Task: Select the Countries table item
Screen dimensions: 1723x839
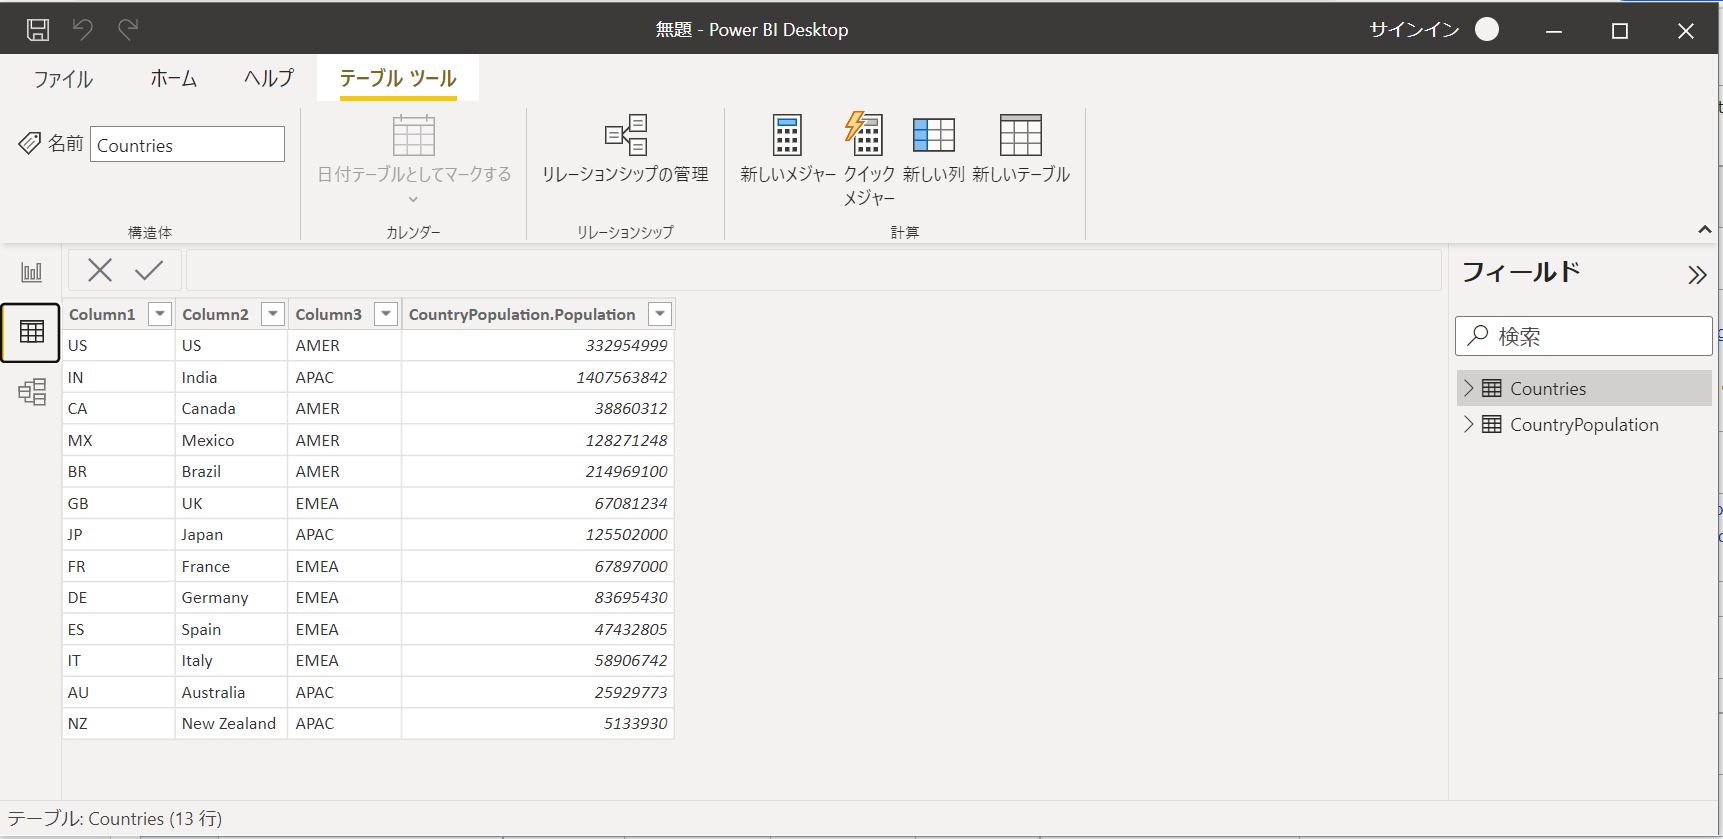Action: point(1584,388)
